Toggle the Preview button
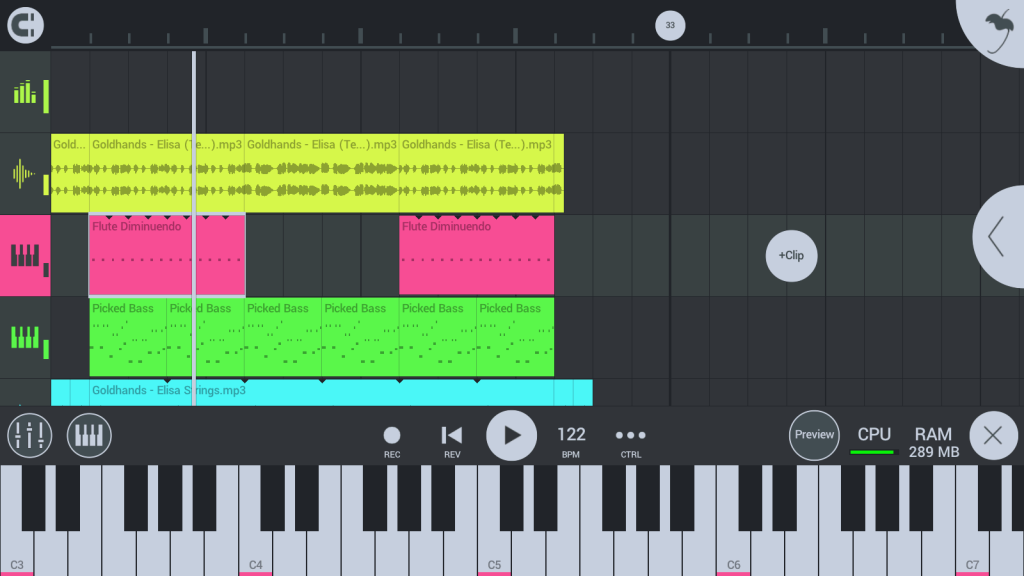 [814, 435]
